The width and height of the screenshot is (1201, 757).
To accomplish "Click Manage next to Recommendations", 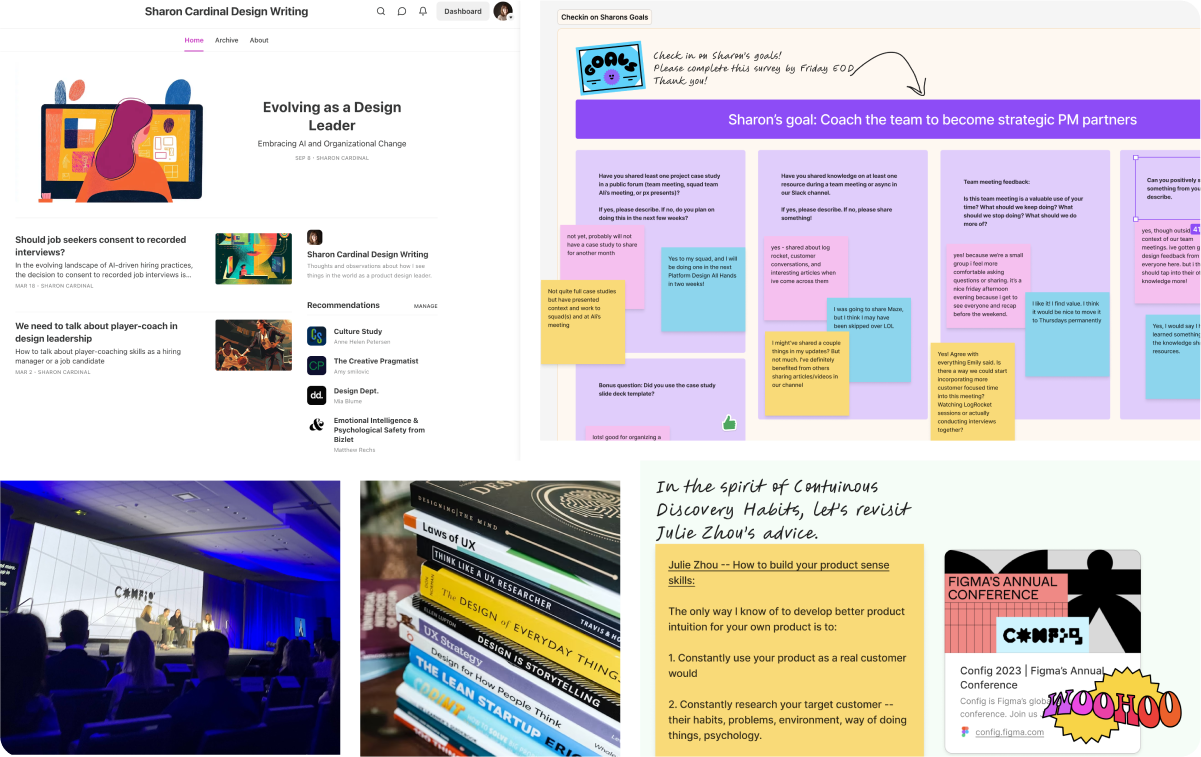I will 425,306.
